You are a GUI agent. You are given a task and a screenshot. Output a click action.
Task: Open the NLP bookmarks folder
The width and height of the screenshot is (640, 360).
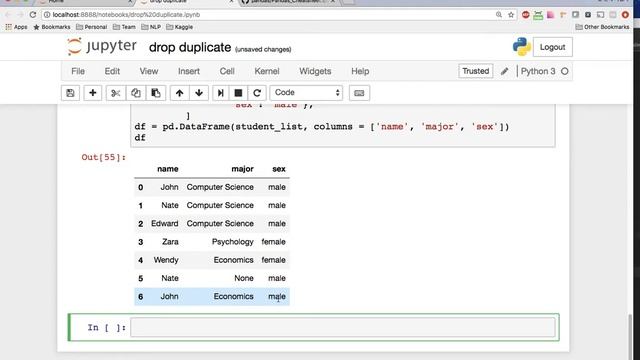(151, 27)
